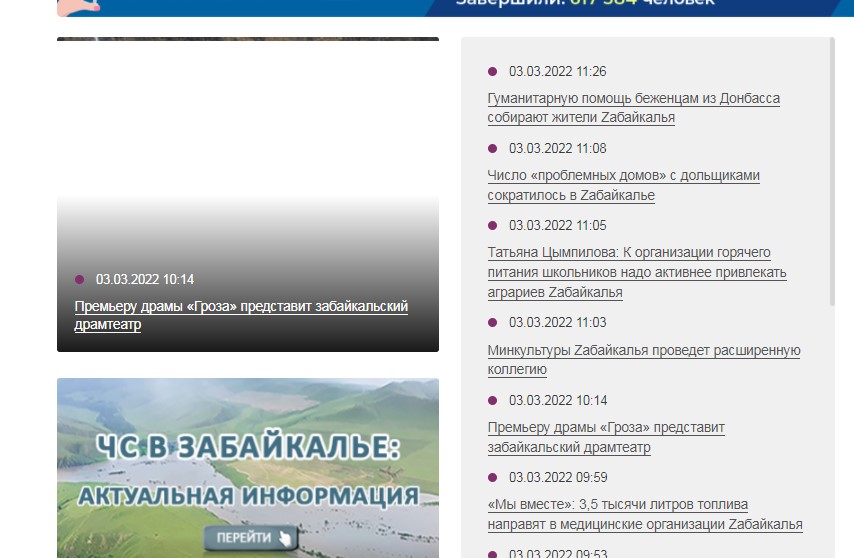Click purple bullet beside 03.03.2022 09:59
Image resolution: width=854 pixels, height=558 pixels.
pos(492,478)
